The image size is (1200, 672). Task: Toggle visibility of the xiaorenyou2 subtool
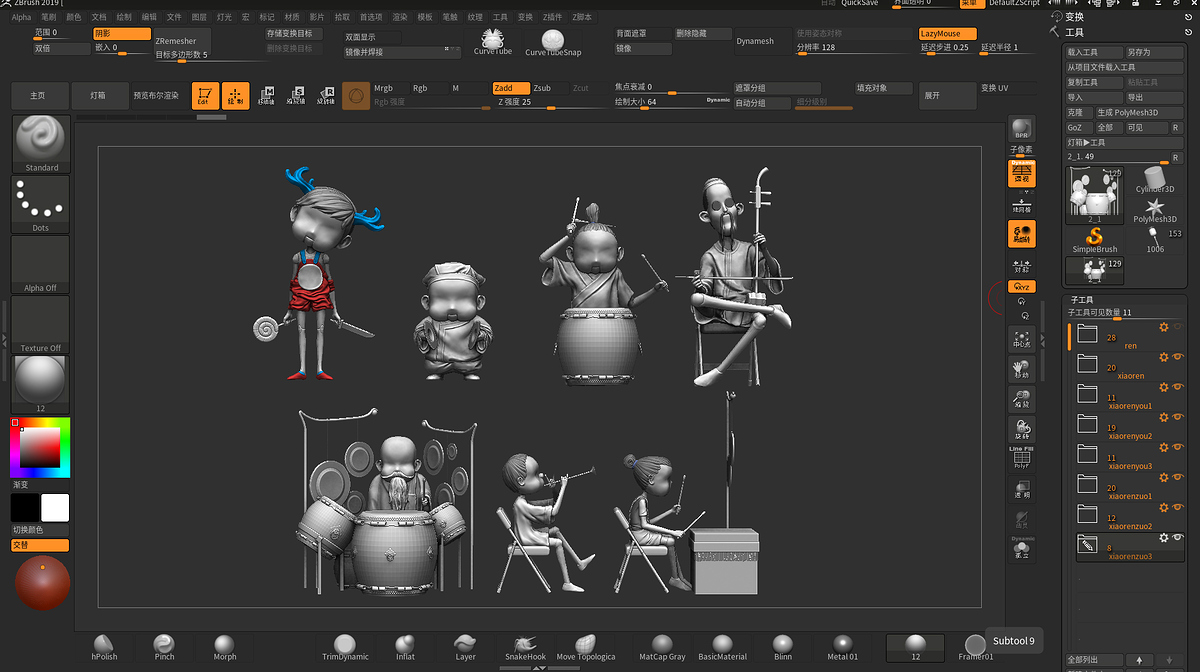coord(1178,418)
